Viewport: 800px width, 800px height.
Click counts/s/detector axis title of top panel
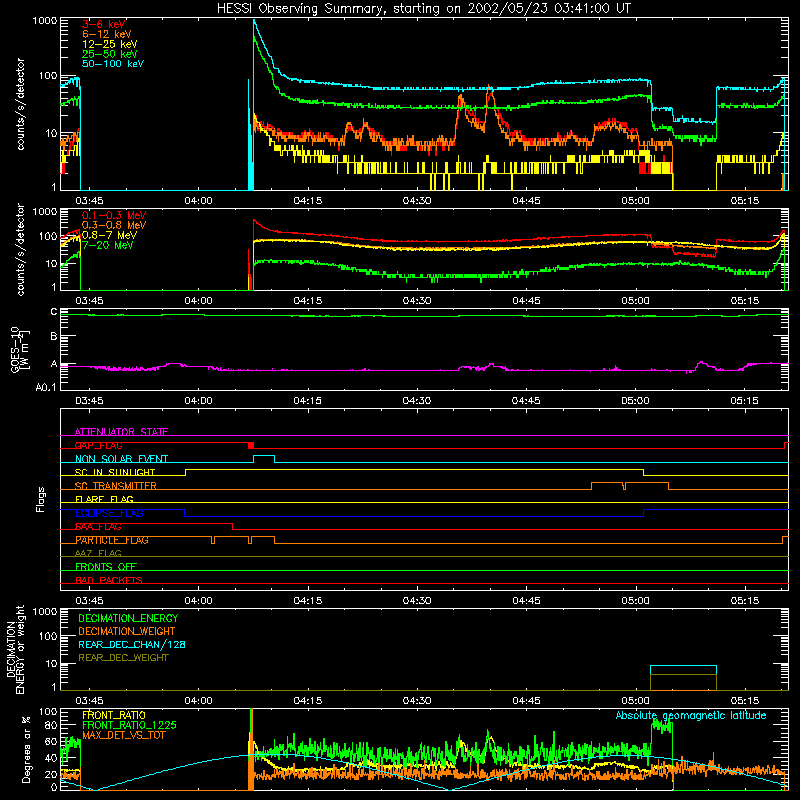point(20,104)
